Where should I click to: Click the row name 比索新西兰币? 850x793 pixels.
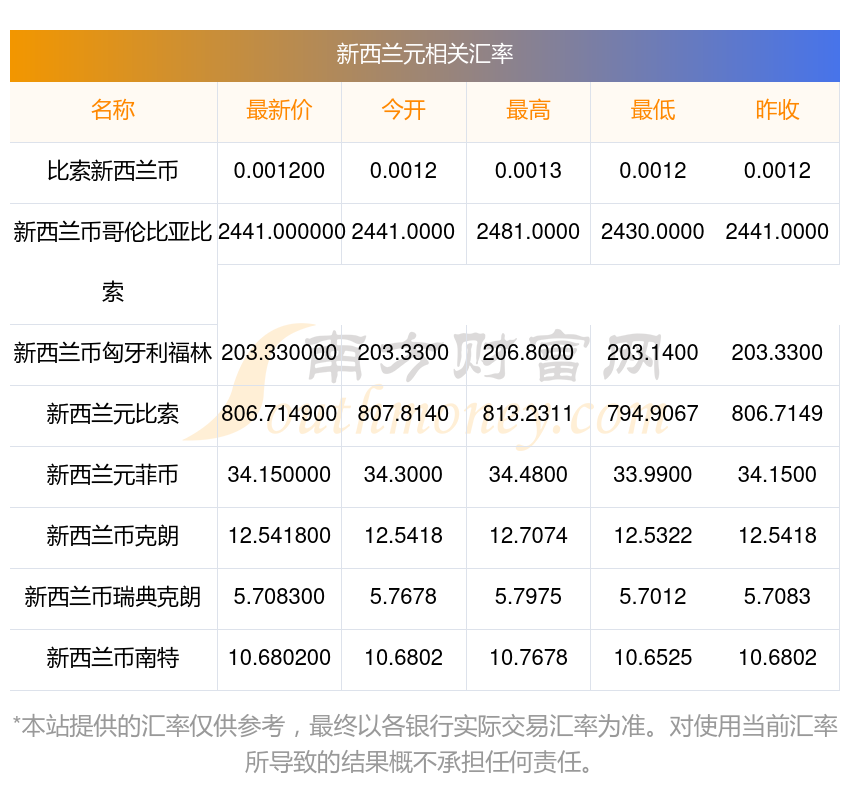(113, 171)
